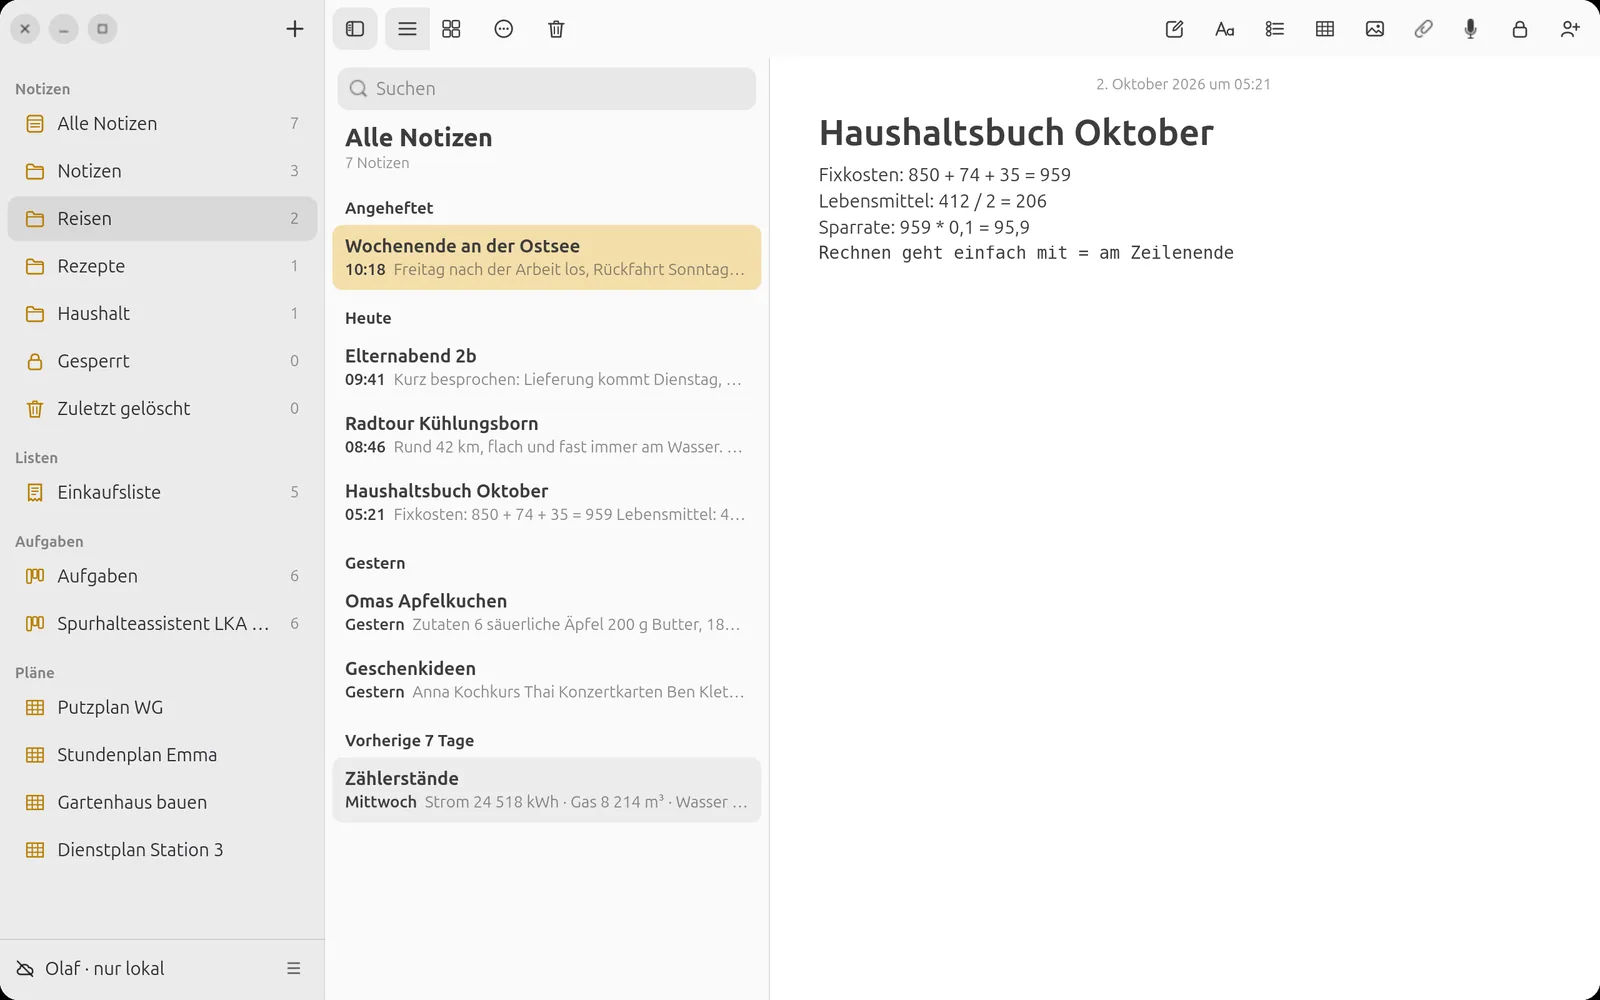This screenshot has height=1000, width=1600.
Task: Click Olaf · nur lokal account status
Action: click(104, 968)
